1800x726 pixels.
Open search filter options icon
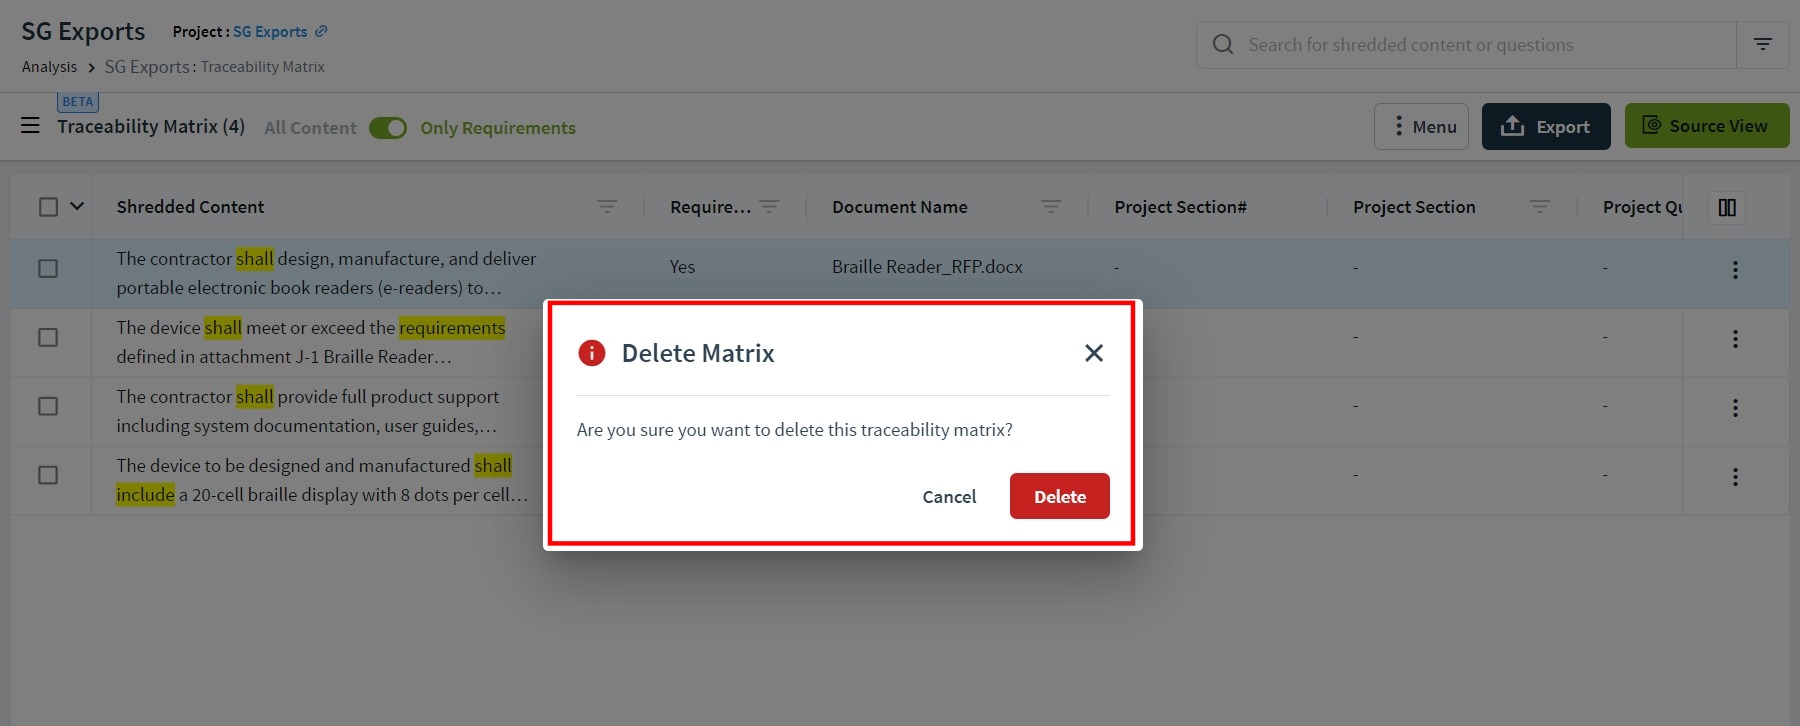click(x=1763, y=44)
